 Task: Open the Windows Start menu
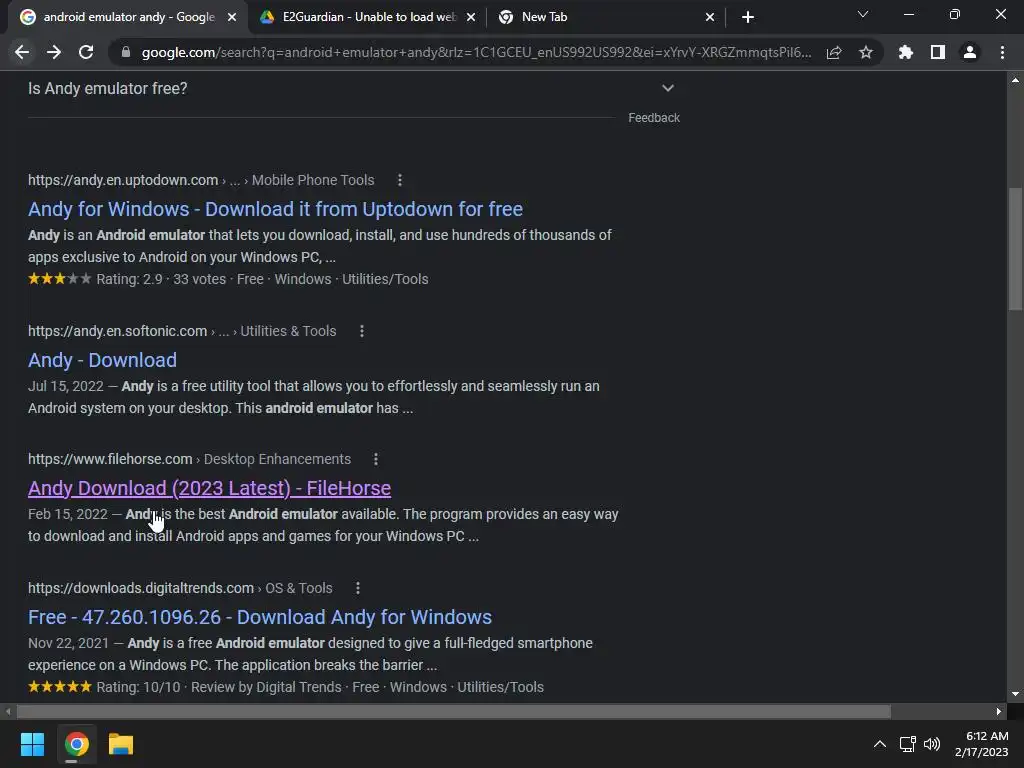(x=32, y=744)
